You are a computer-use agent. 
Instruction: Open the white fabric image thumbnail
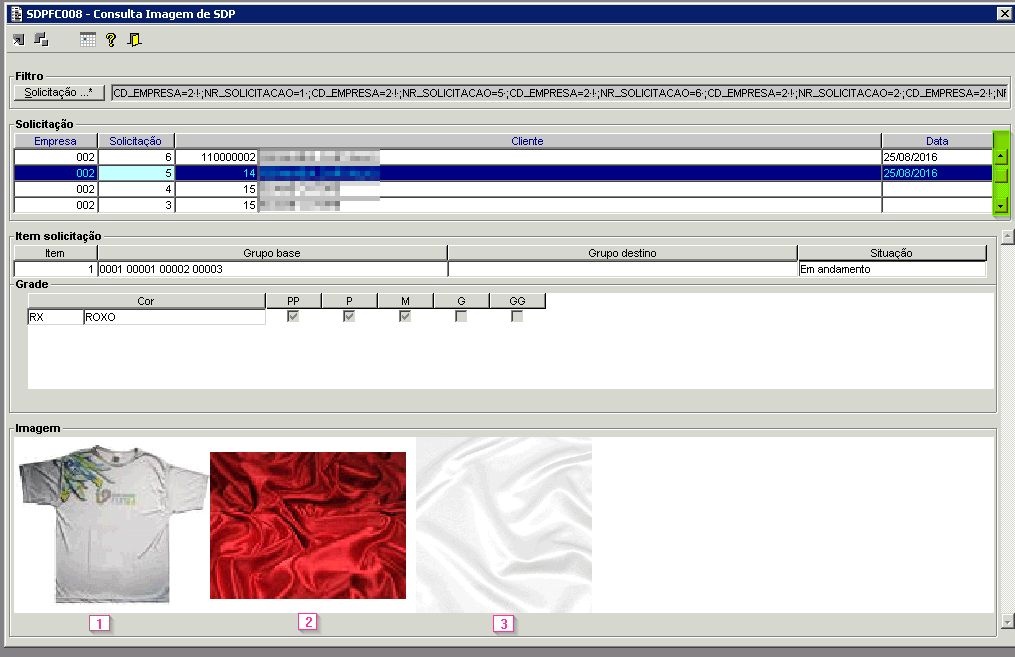click(x=504, y=525)
